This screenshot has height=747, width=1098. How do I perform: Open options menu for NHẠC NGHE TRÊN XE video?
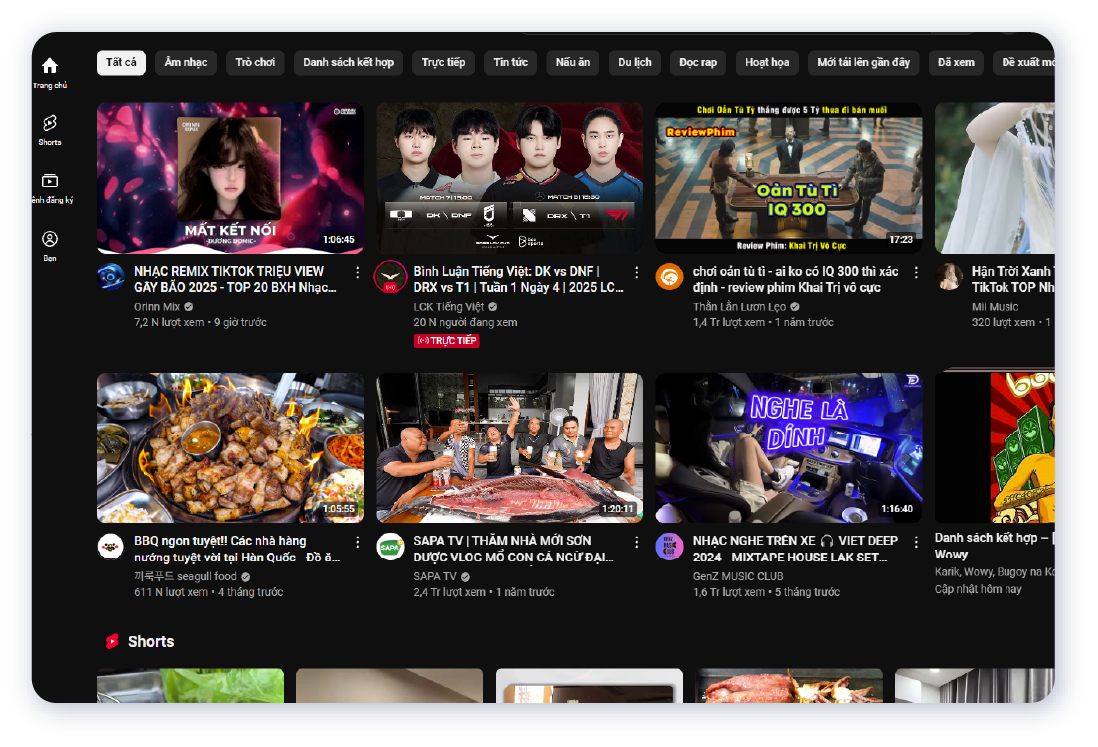click(916, 542)
